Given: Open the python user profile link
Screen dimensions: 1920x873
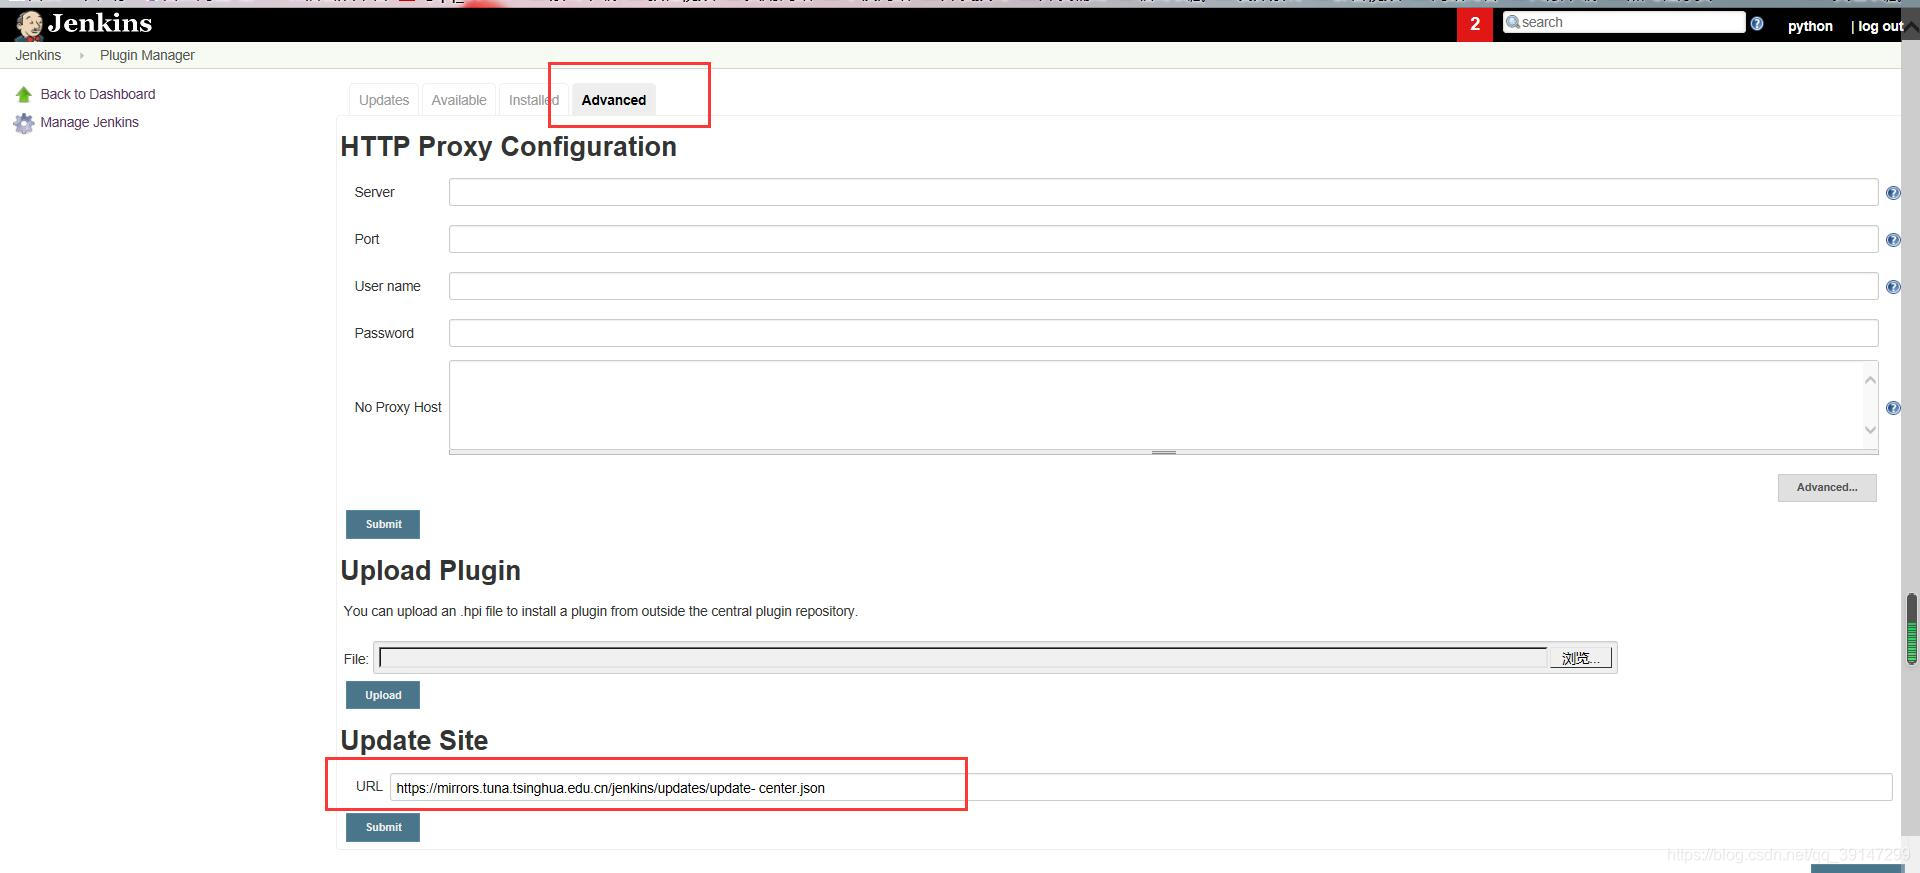Looking at the screenshot, I should [1810, 26].
